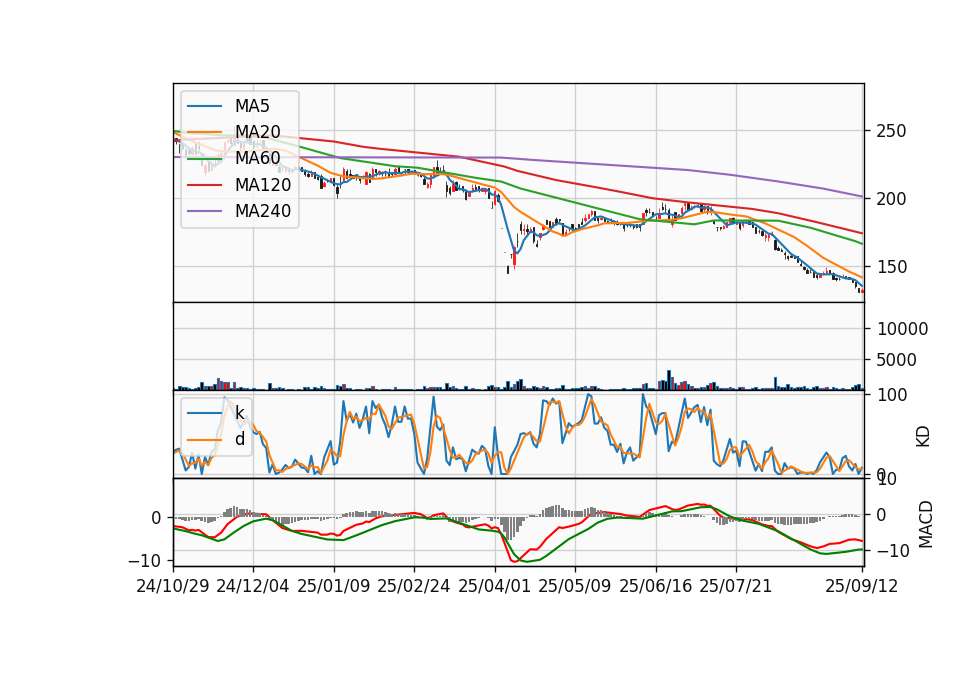This screenshot has height=690, width=960.
Task: Click the 24/12/04 date axis label
Action: [x=253, y=586]
